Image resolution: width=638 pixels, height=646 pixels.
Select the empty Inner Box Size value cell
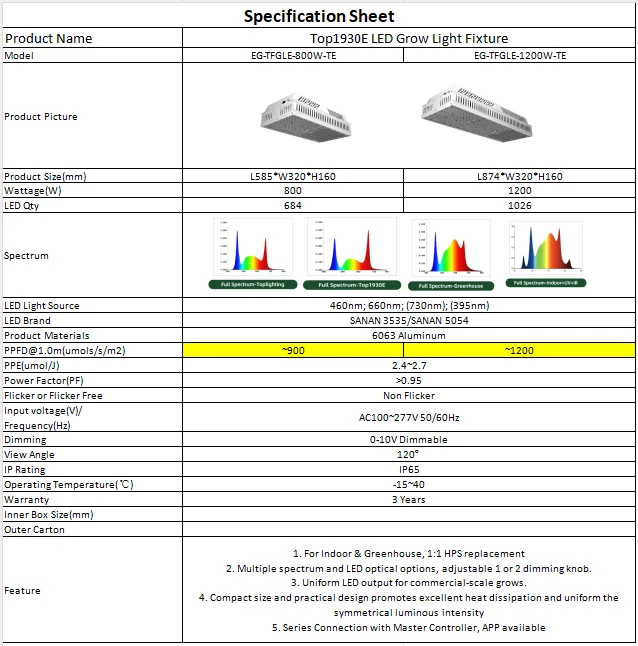[x=408, y=515]
